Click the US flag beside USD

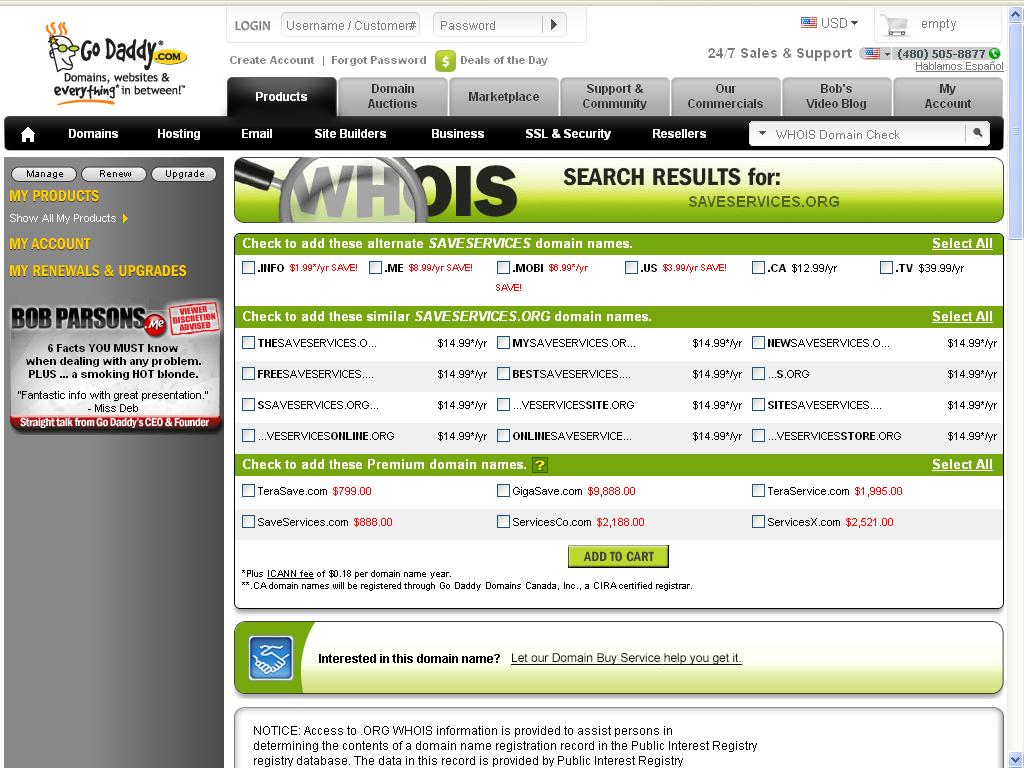pos(808,23)
